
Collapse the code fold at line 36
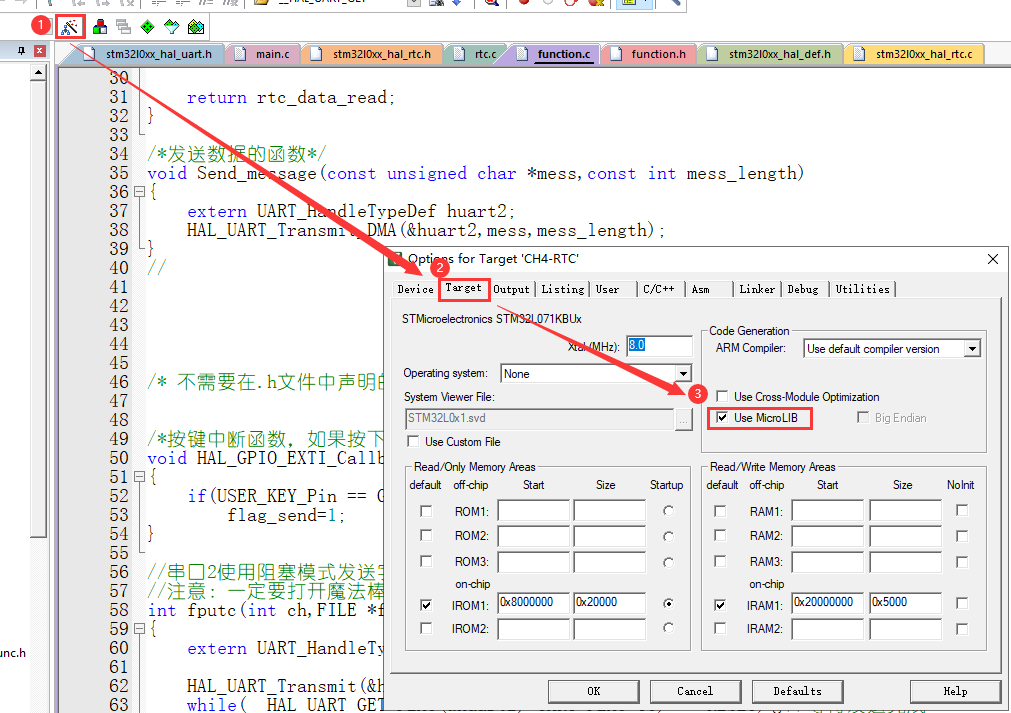139,191
